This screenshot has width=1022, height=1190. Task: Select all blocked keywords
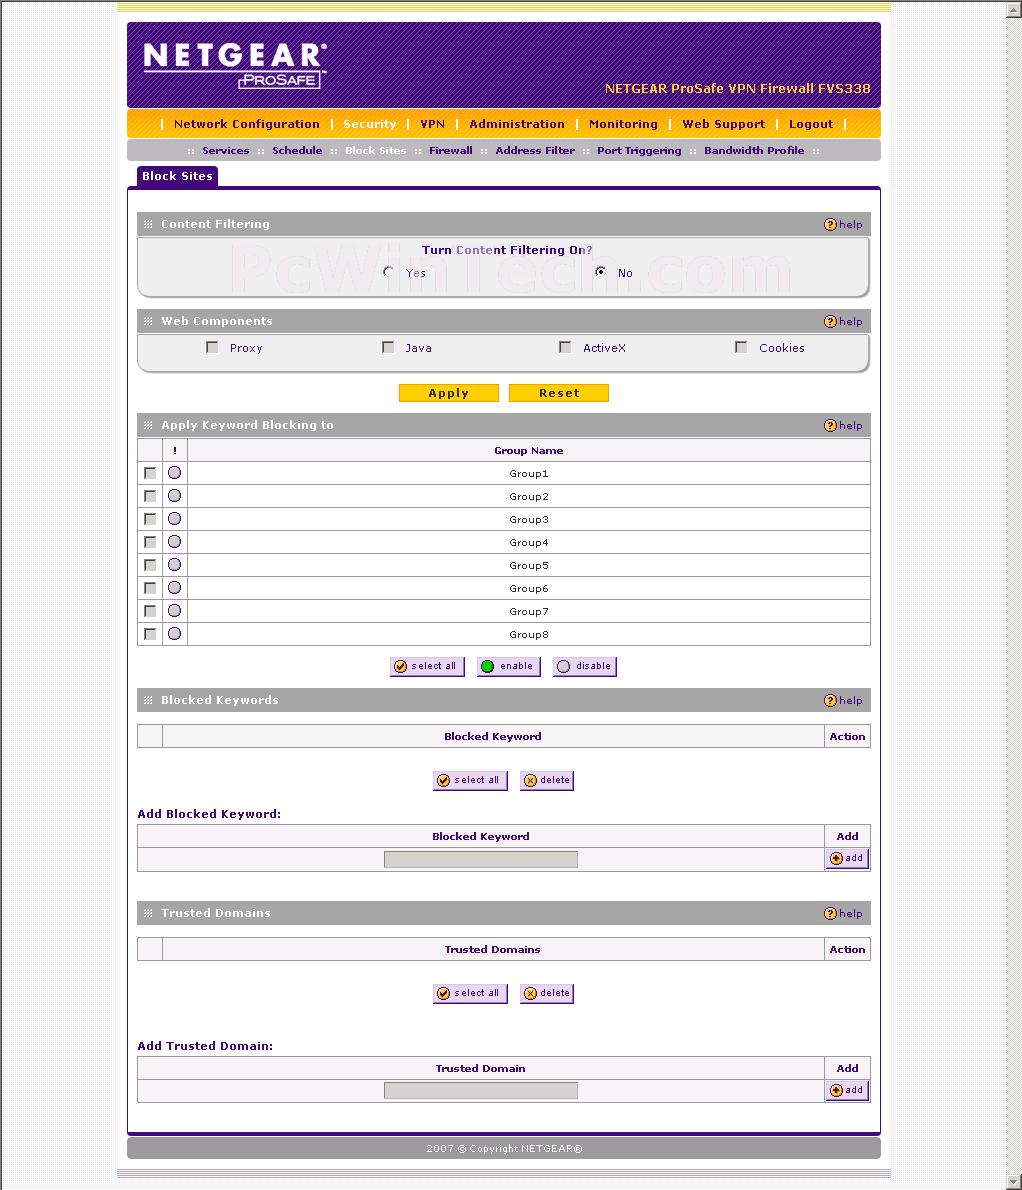pos(470,780)
